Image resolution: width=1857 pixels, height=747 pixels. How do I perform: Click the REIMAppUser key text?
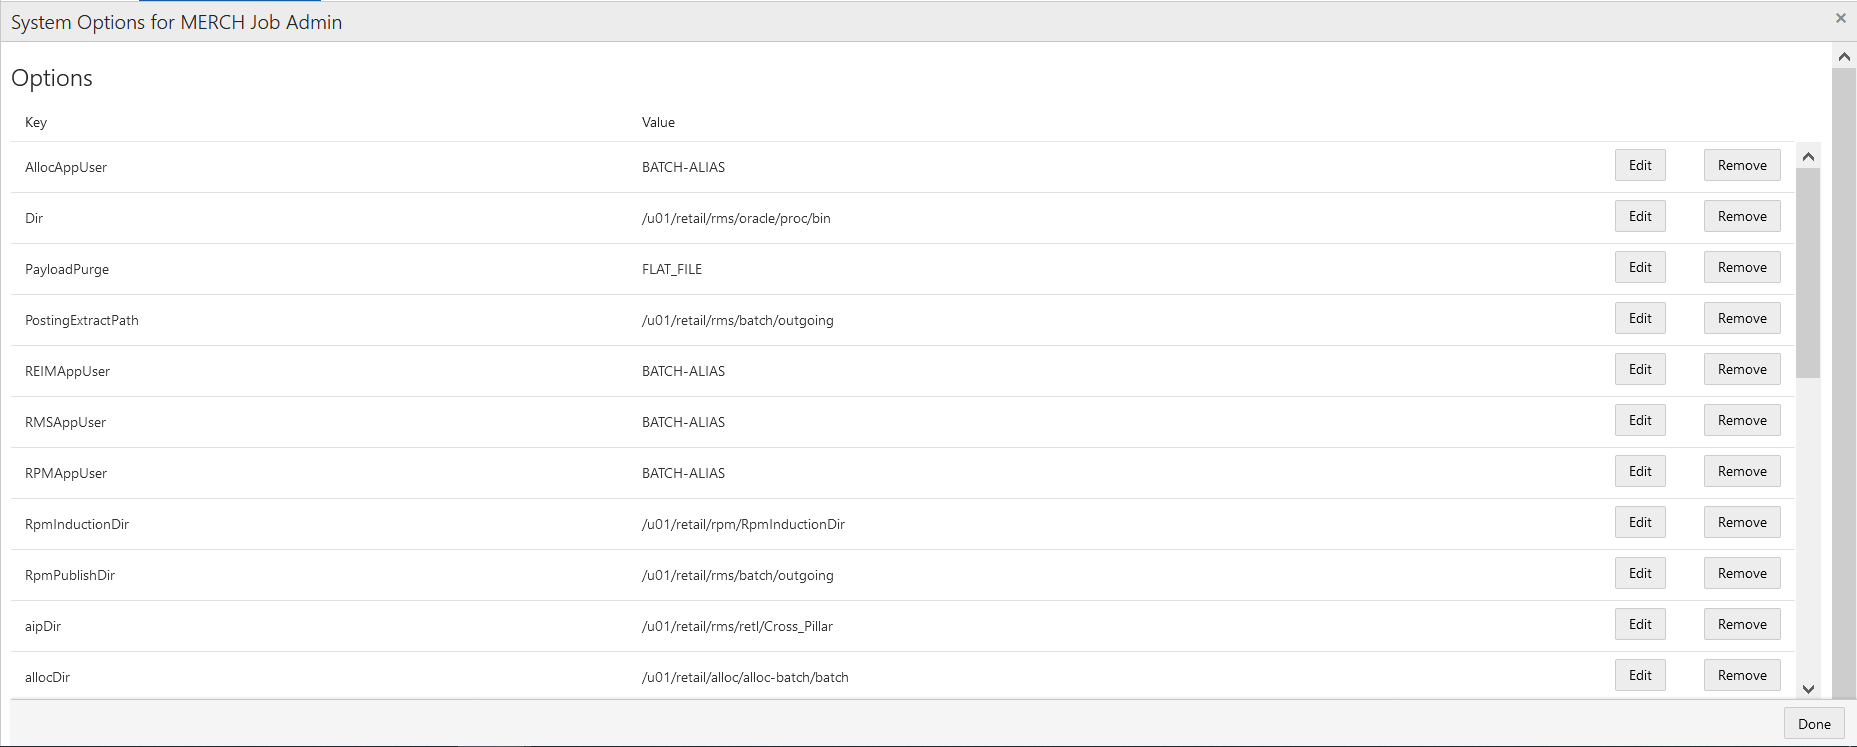(x=67, y=371)
